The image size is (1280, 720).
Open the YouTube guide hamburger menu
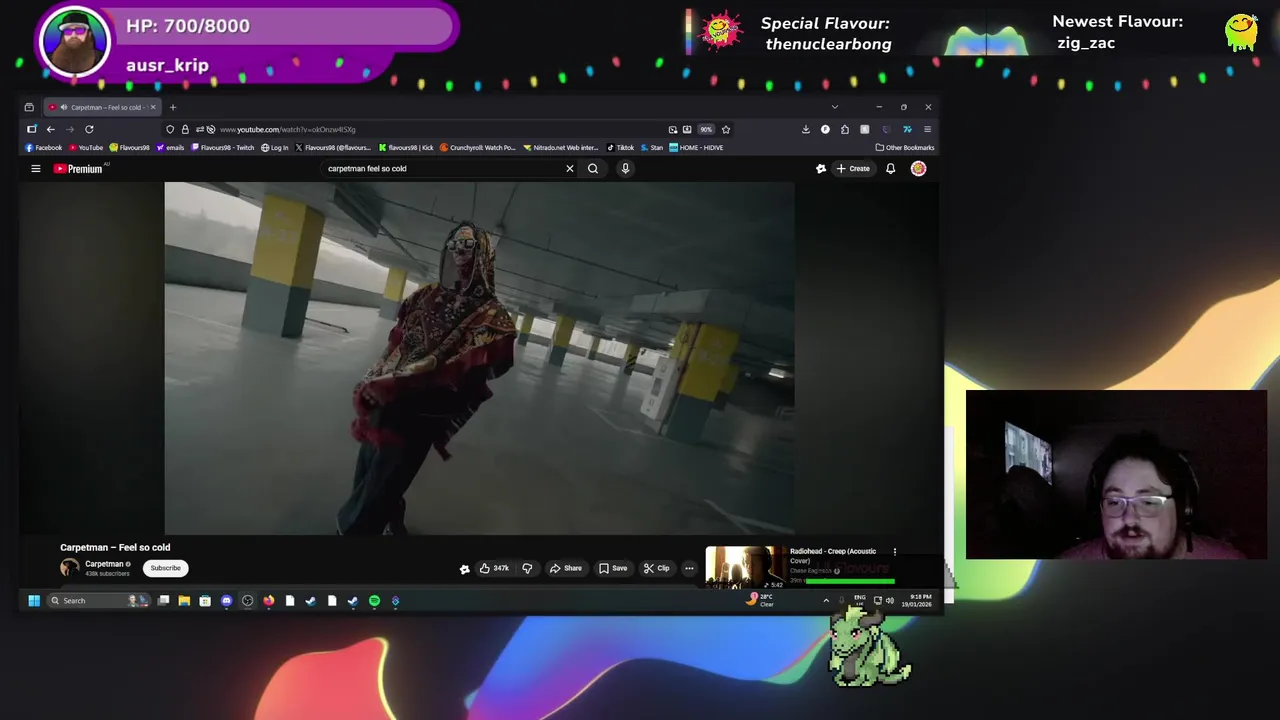(x=35, y=168)
